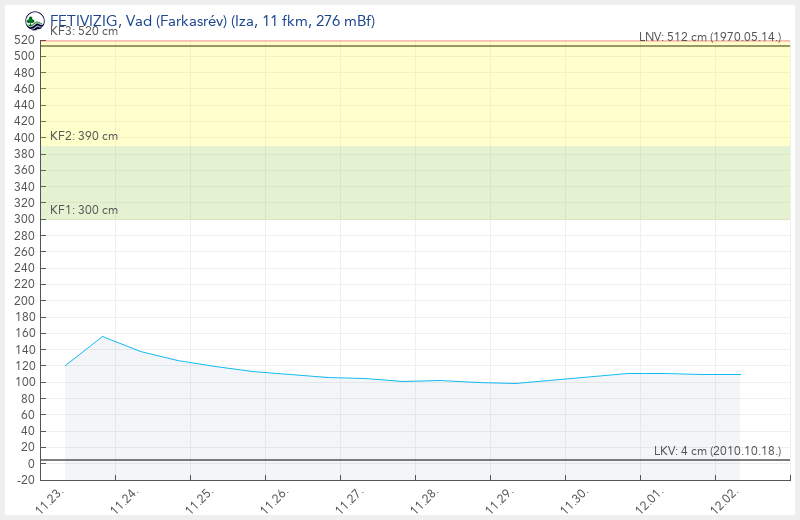This screenshot has height=520, width=800.
Task: Click the 'LKV: 4 cm (2010.10.18.)' label
Action: tap(717, 451)
